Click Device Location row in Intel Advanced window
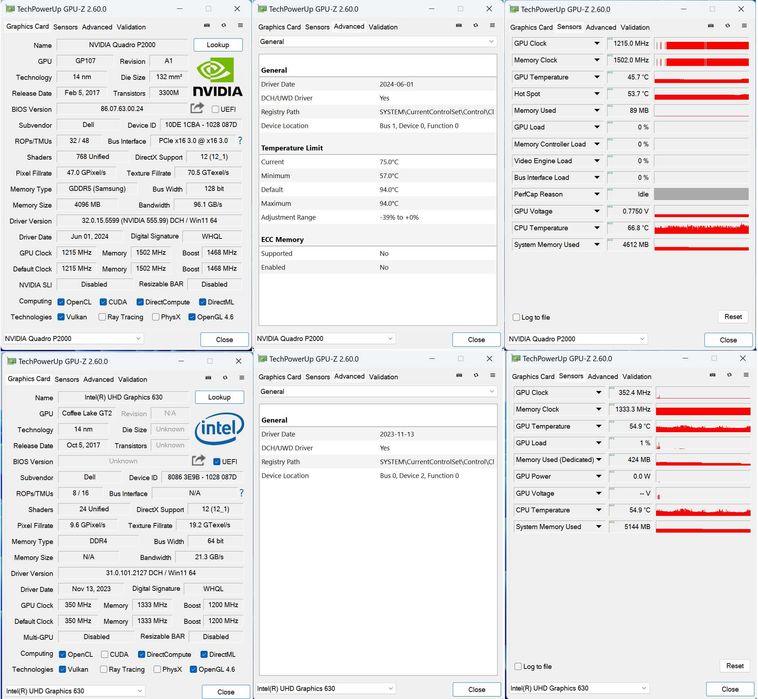 (378, 476)
